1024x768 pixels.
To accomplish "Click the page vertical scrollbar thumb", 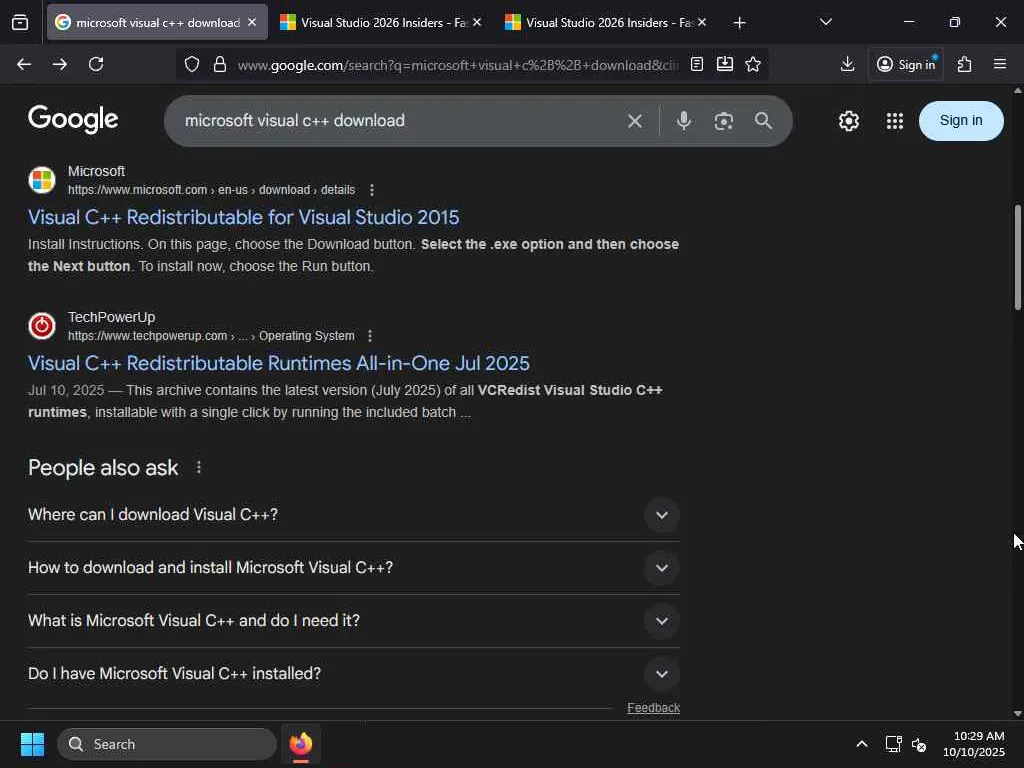I will [x=1017, y=257].
